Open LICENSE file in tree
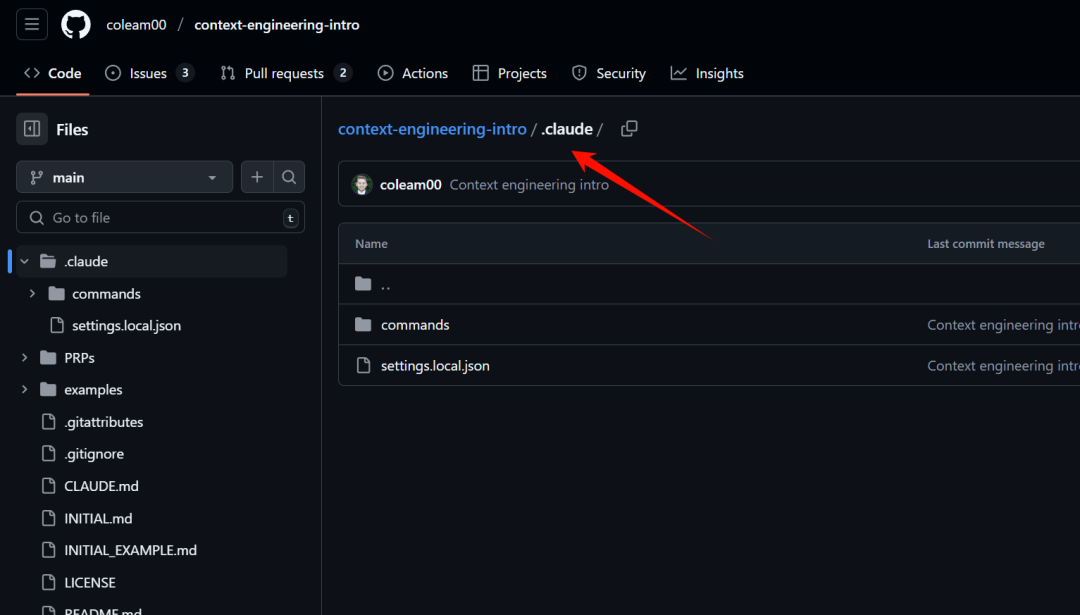 (90, 582)
